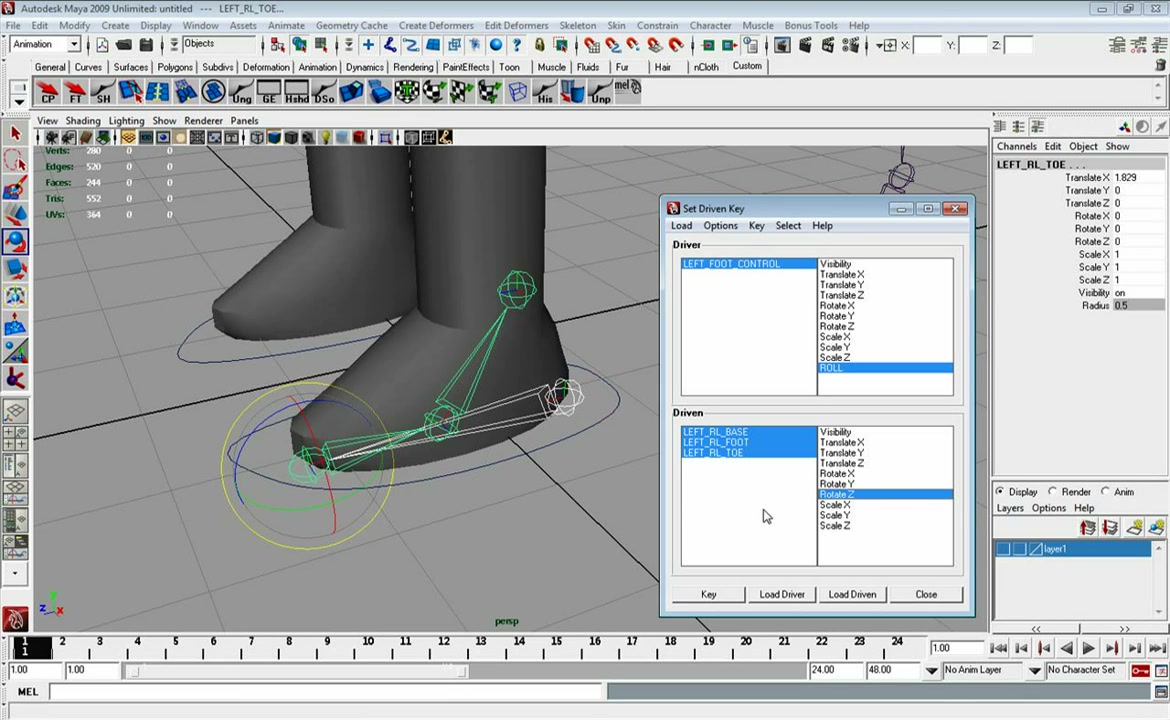Click the lock icon in status line
1170x720 pixels.
pos(539,46)
